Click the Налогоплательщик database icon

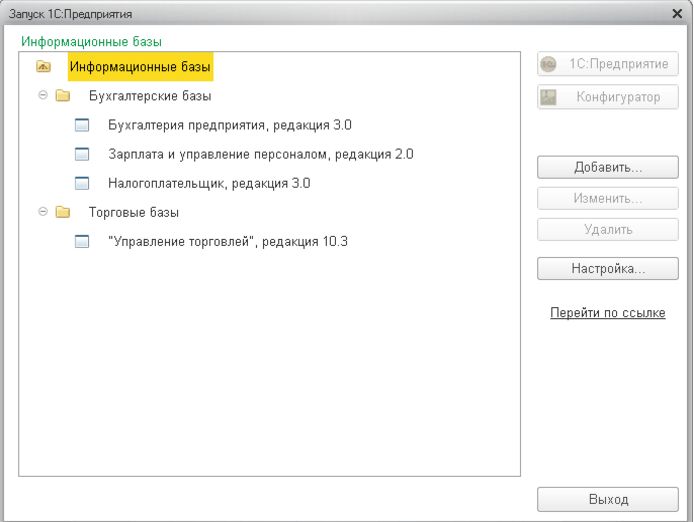(x=82, y=183)
